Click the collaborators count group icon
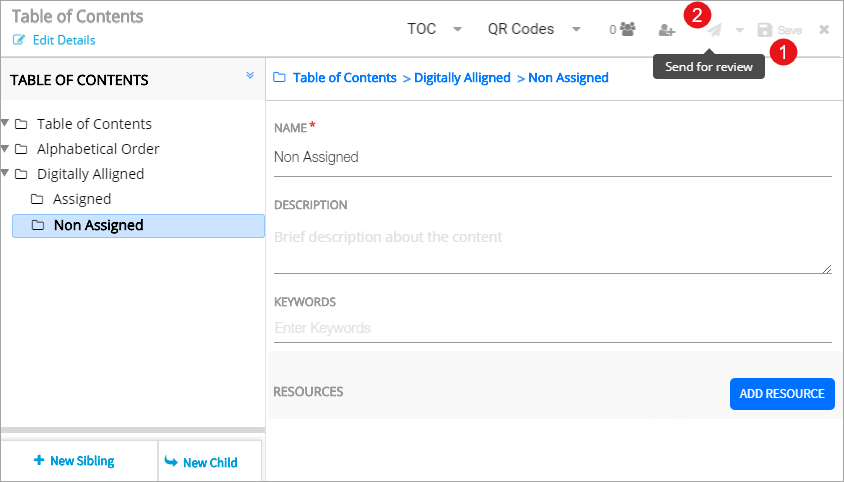Viewport: 844px width, 482px height. [x=627, y=30]
